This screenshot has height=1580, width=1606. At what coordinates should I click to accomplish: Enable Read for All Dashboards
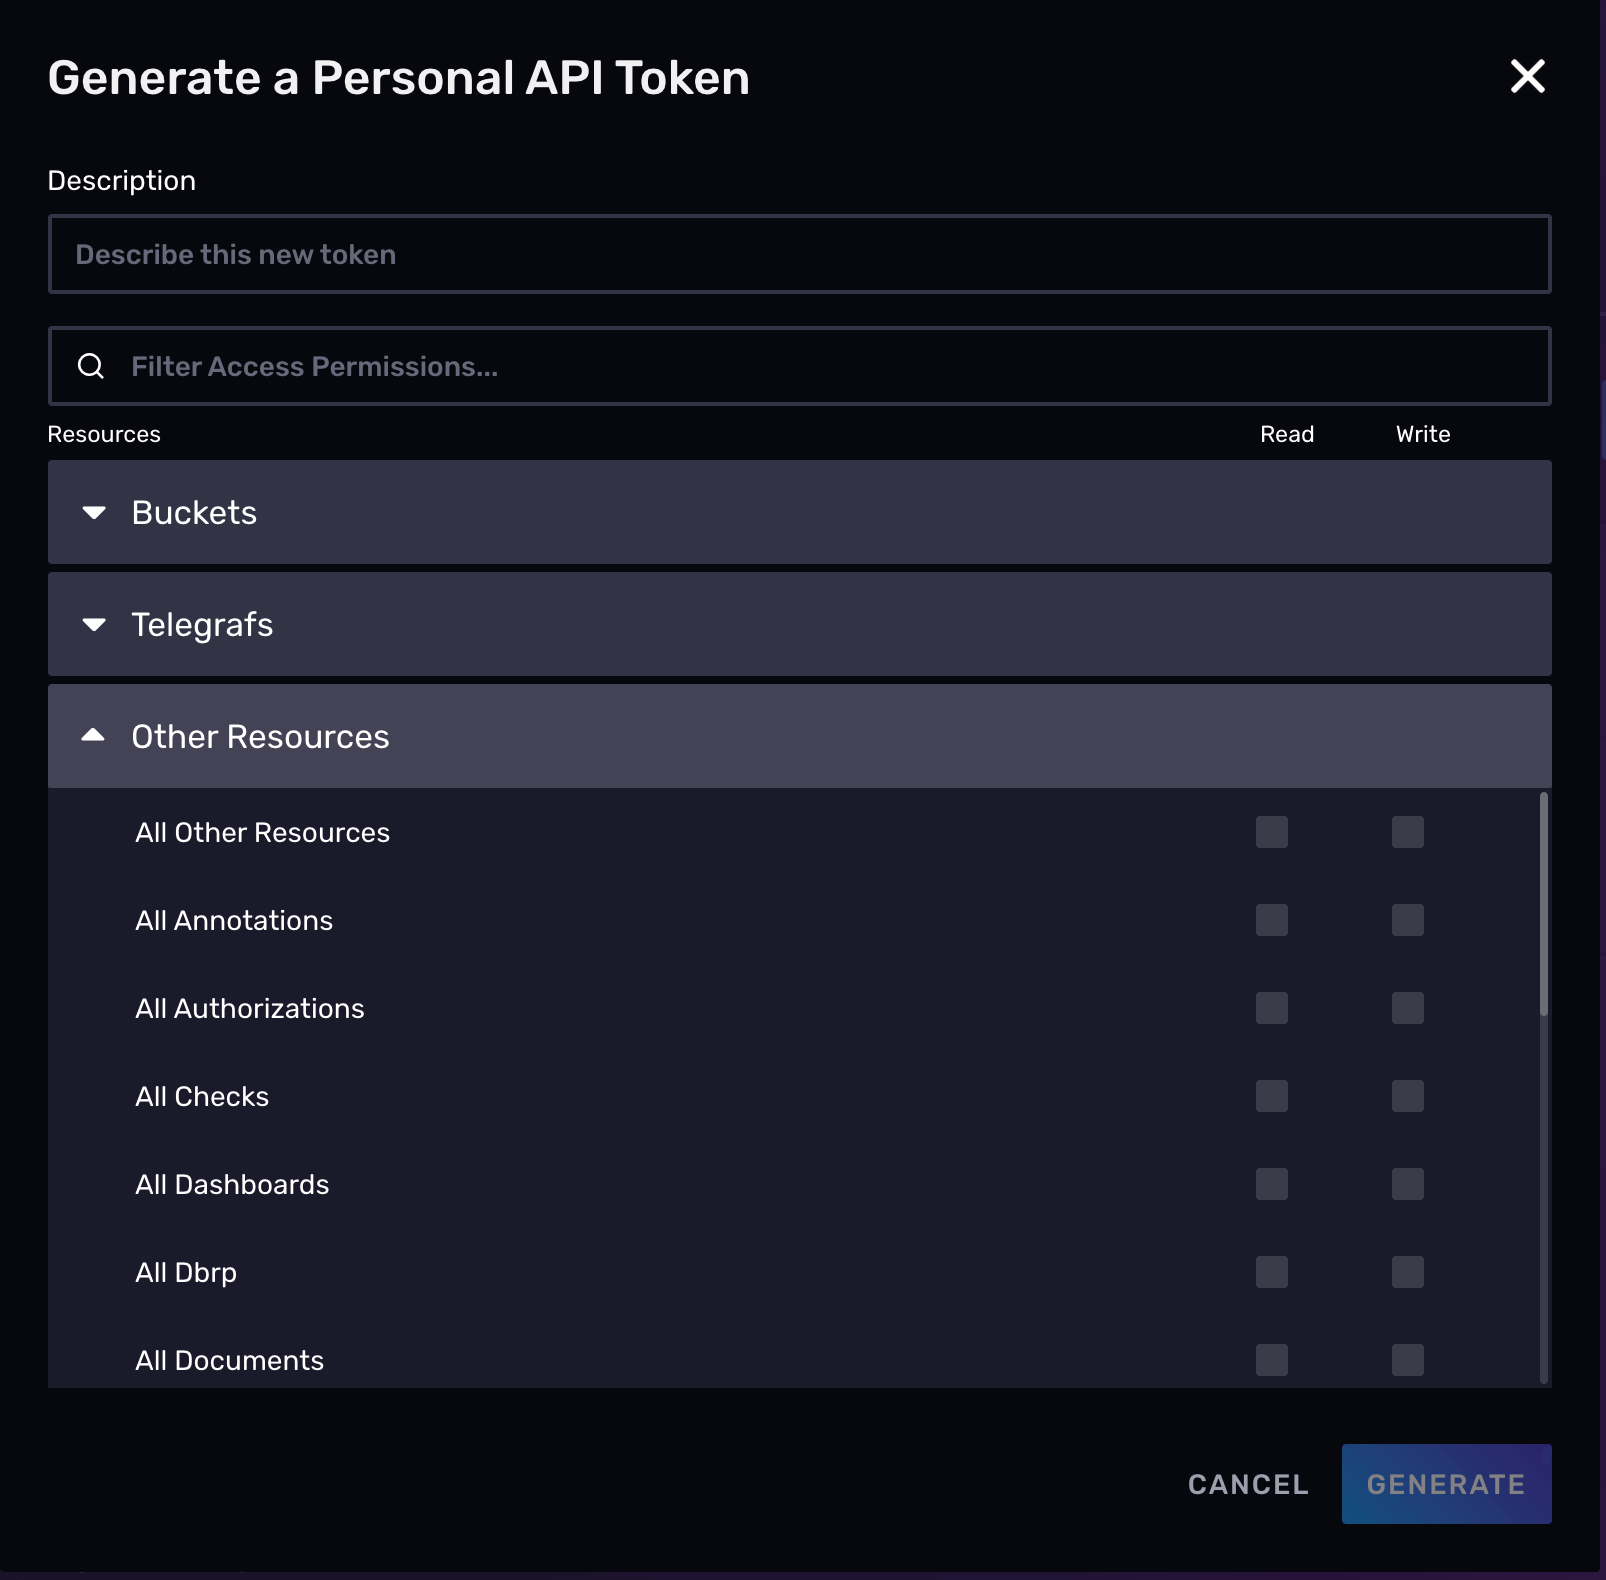point(1271,1184)
